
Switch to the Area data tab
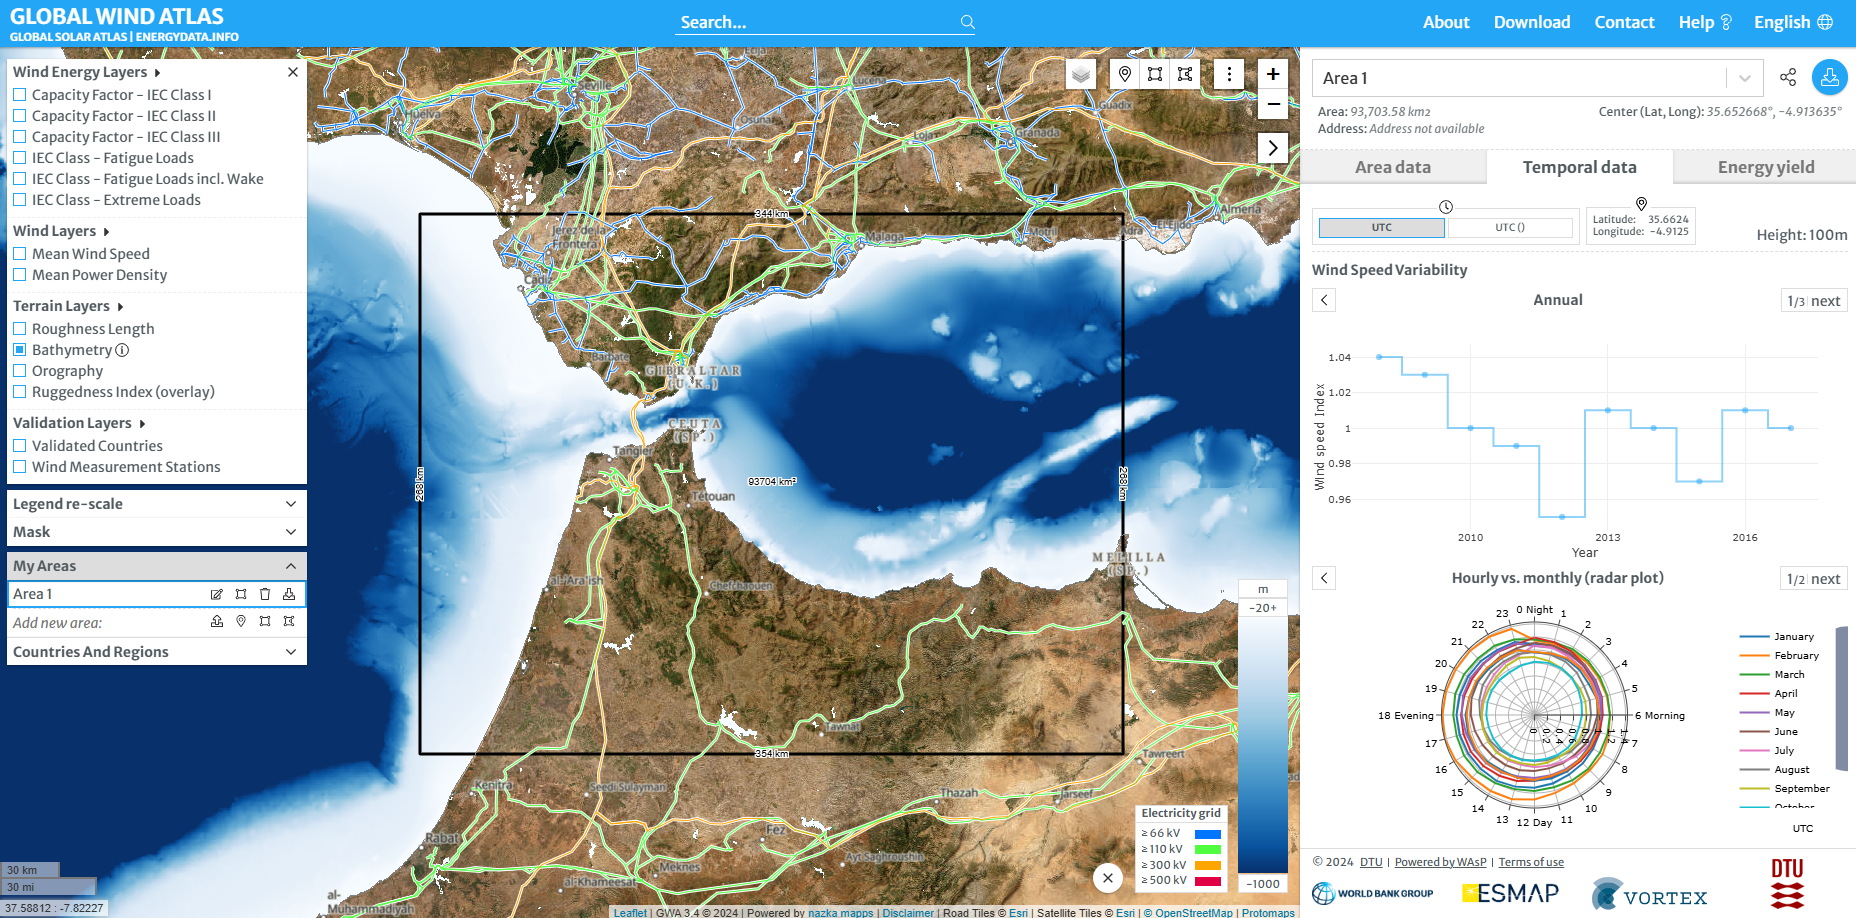pos(1392,167)
